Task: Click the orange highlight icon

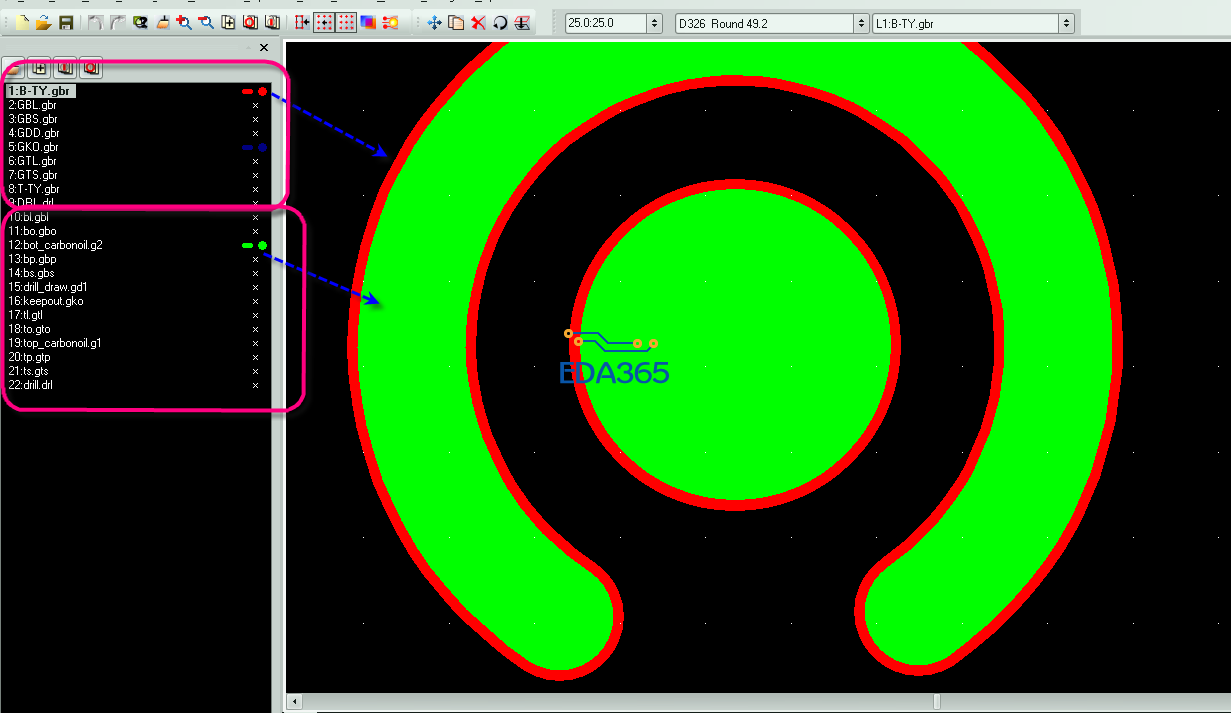Action: [391, 22]
